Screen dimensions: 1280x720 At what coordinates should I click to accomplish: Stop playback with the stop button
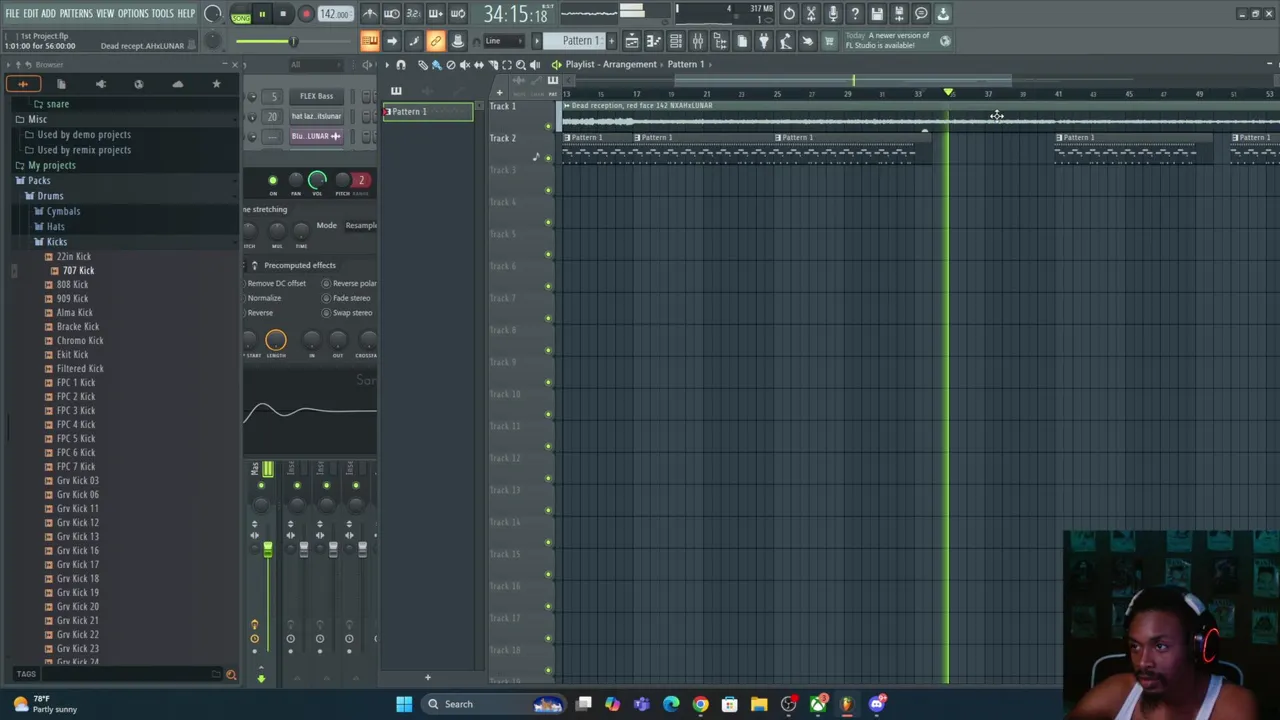tap(283, 14)
